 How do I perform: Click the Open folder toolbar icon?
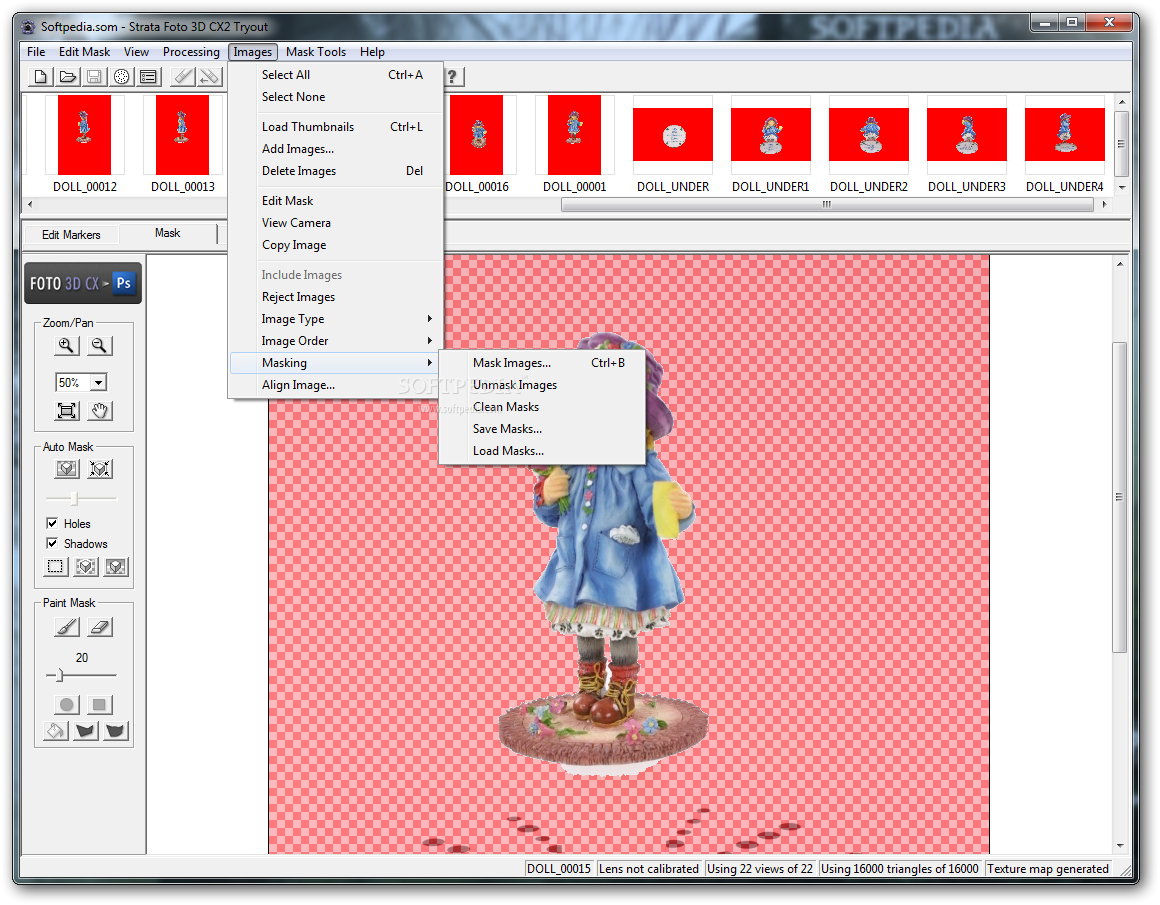(67, 76)
